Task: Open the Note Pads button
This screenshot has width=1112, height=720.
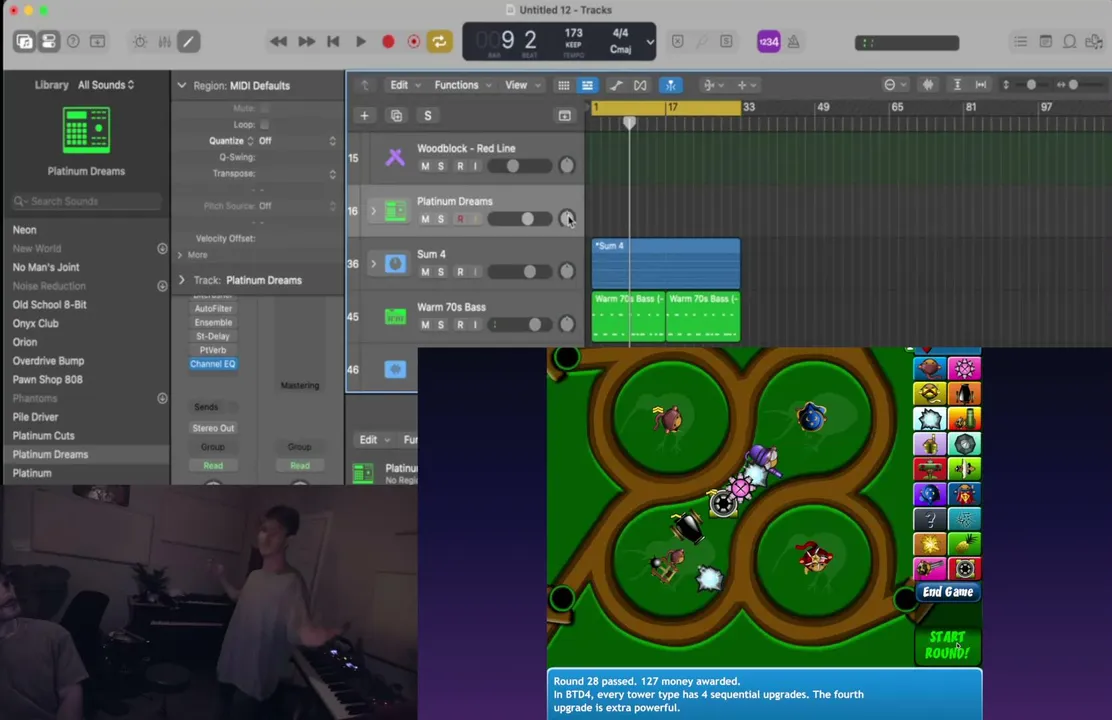Action: coord(1045,42)
